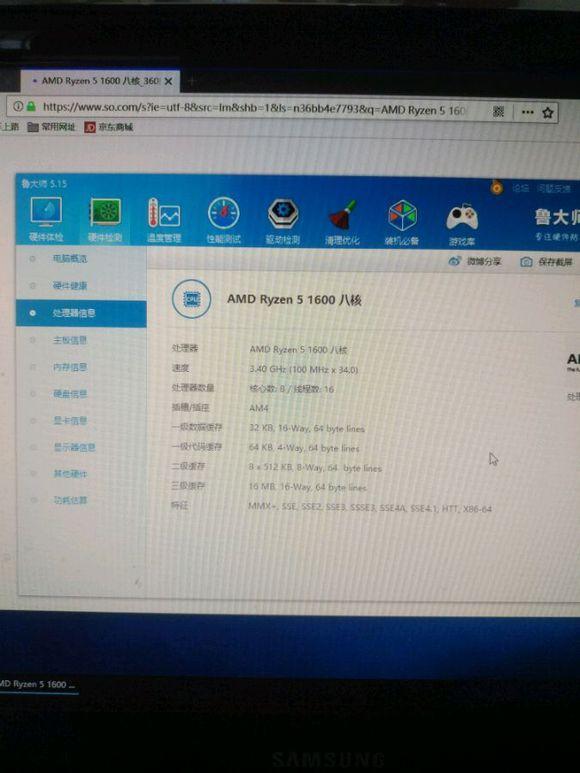
Task: Click the 32 KB, 16-Way L1 data cache value
Action: 307,428
